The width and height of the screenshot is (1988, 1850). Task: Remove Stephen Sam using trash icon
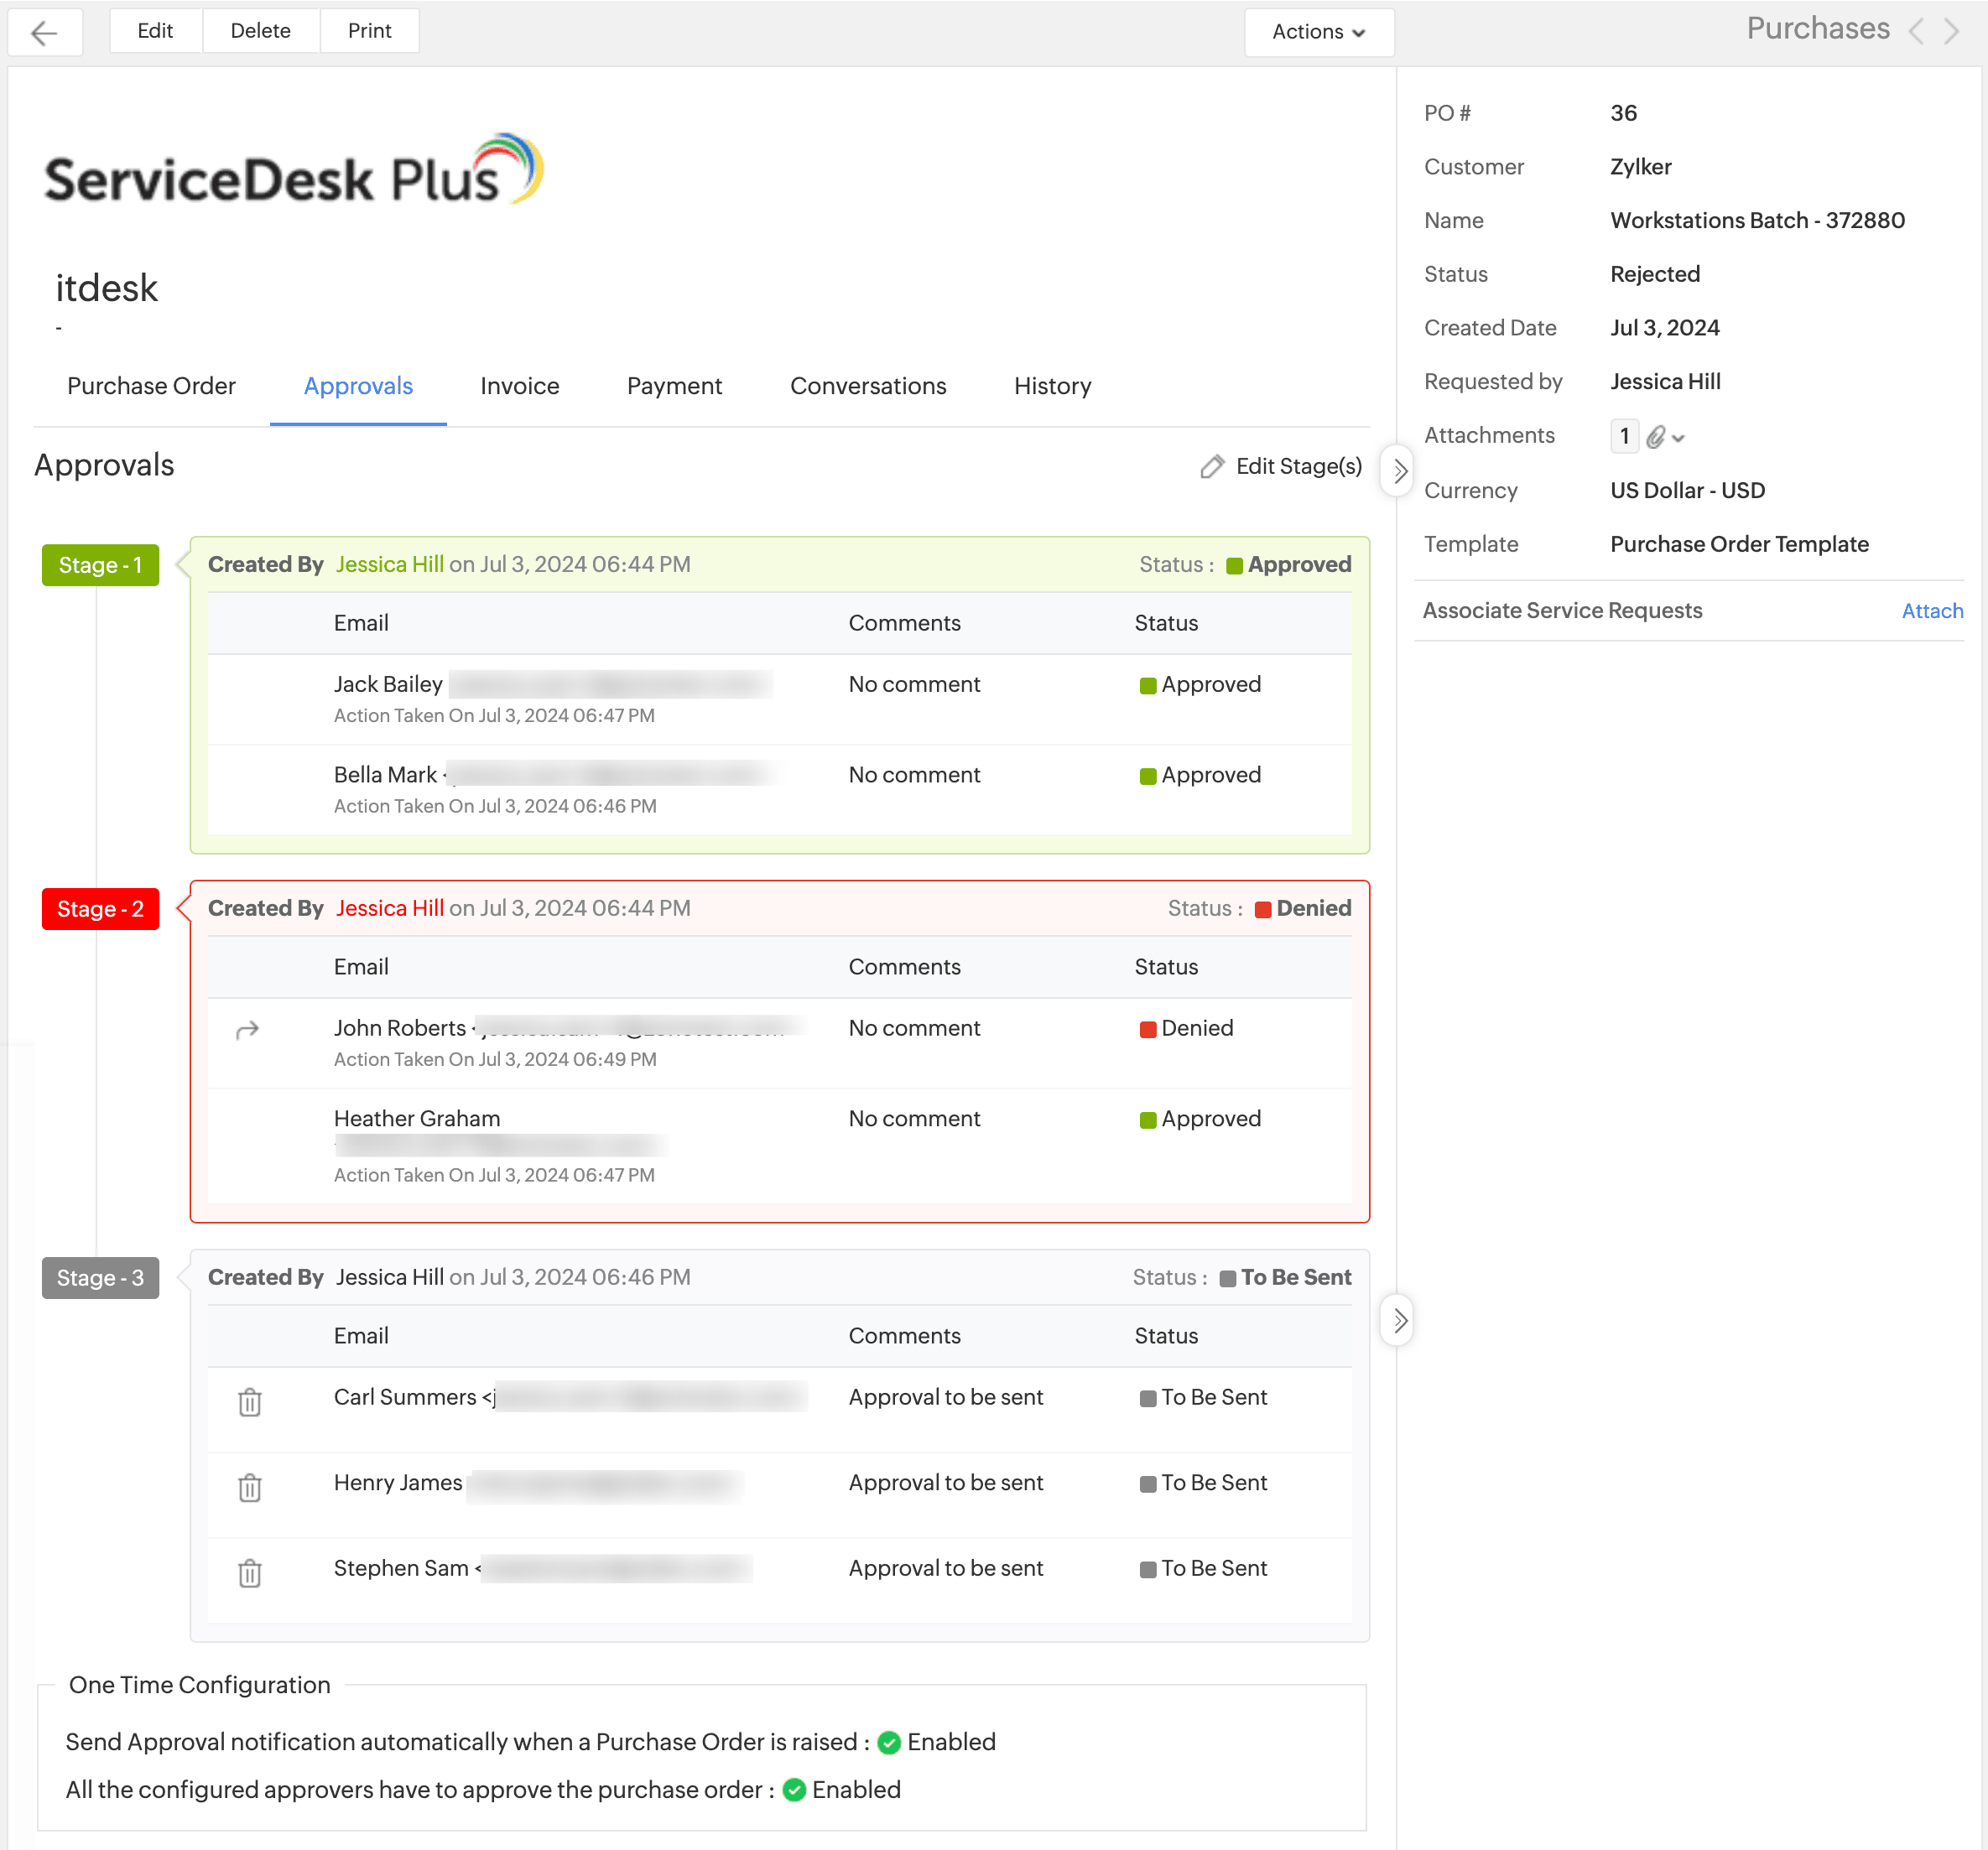[250, 1573]
